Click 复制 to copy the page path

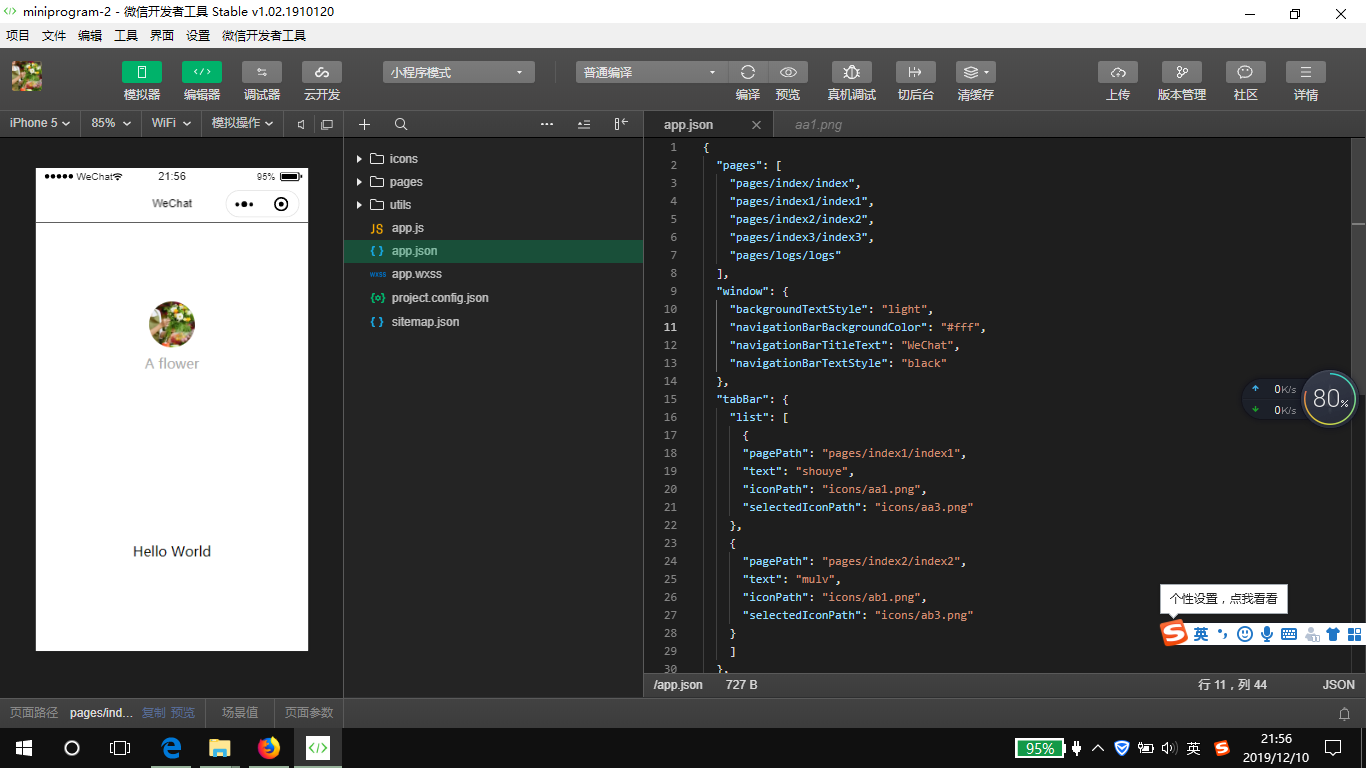click(154, 713)
